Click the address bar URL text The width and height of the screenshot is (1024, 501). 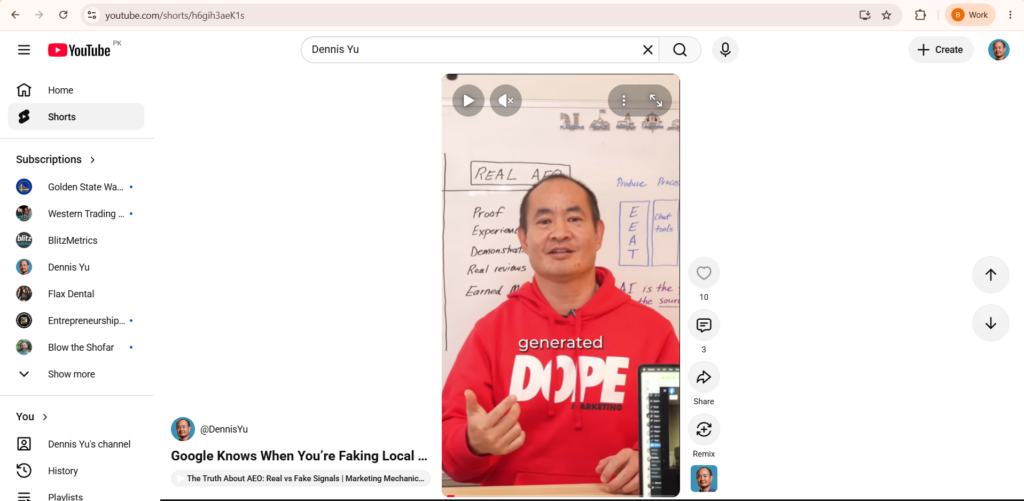click(x=175, y=15)
